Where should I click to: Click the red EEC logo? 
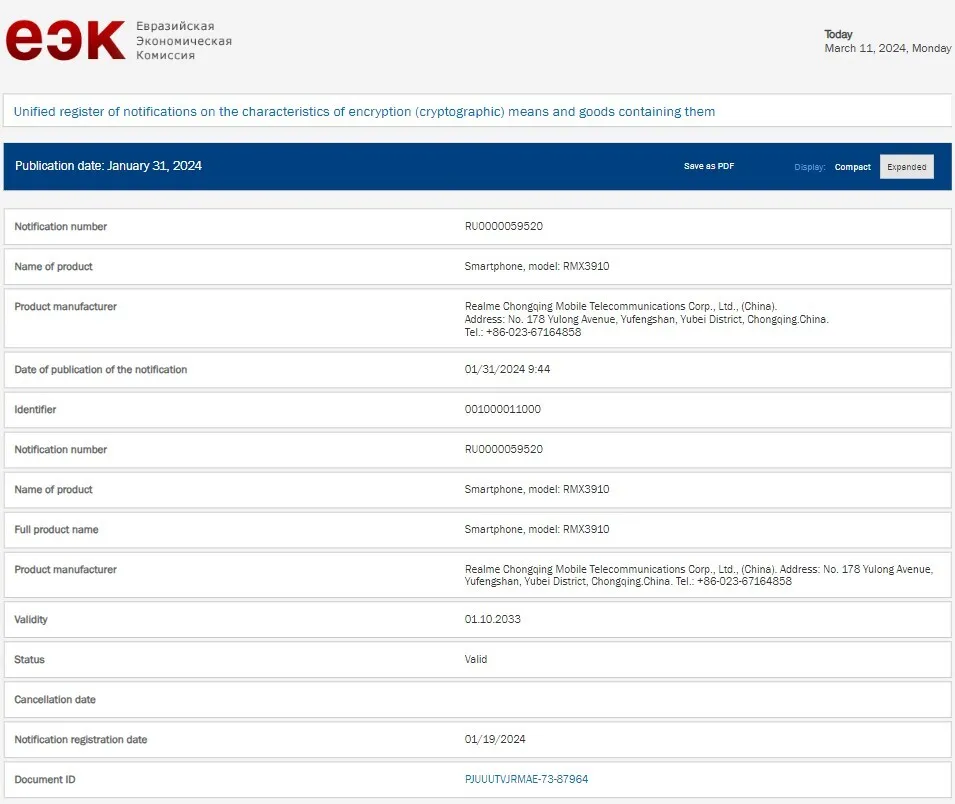[65, 41]
